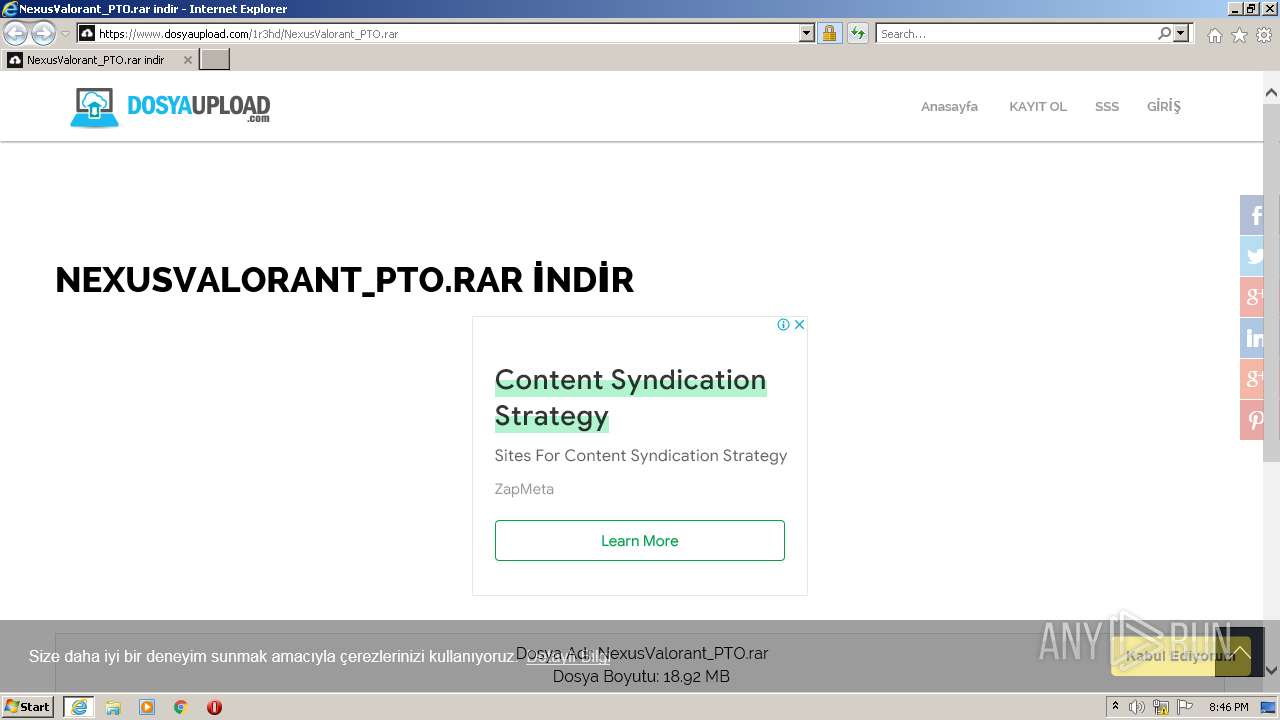This screenshot has width=1280, height=720.
Task: Open the red Opera taskbar icon
Action: (x=214, y=707)
